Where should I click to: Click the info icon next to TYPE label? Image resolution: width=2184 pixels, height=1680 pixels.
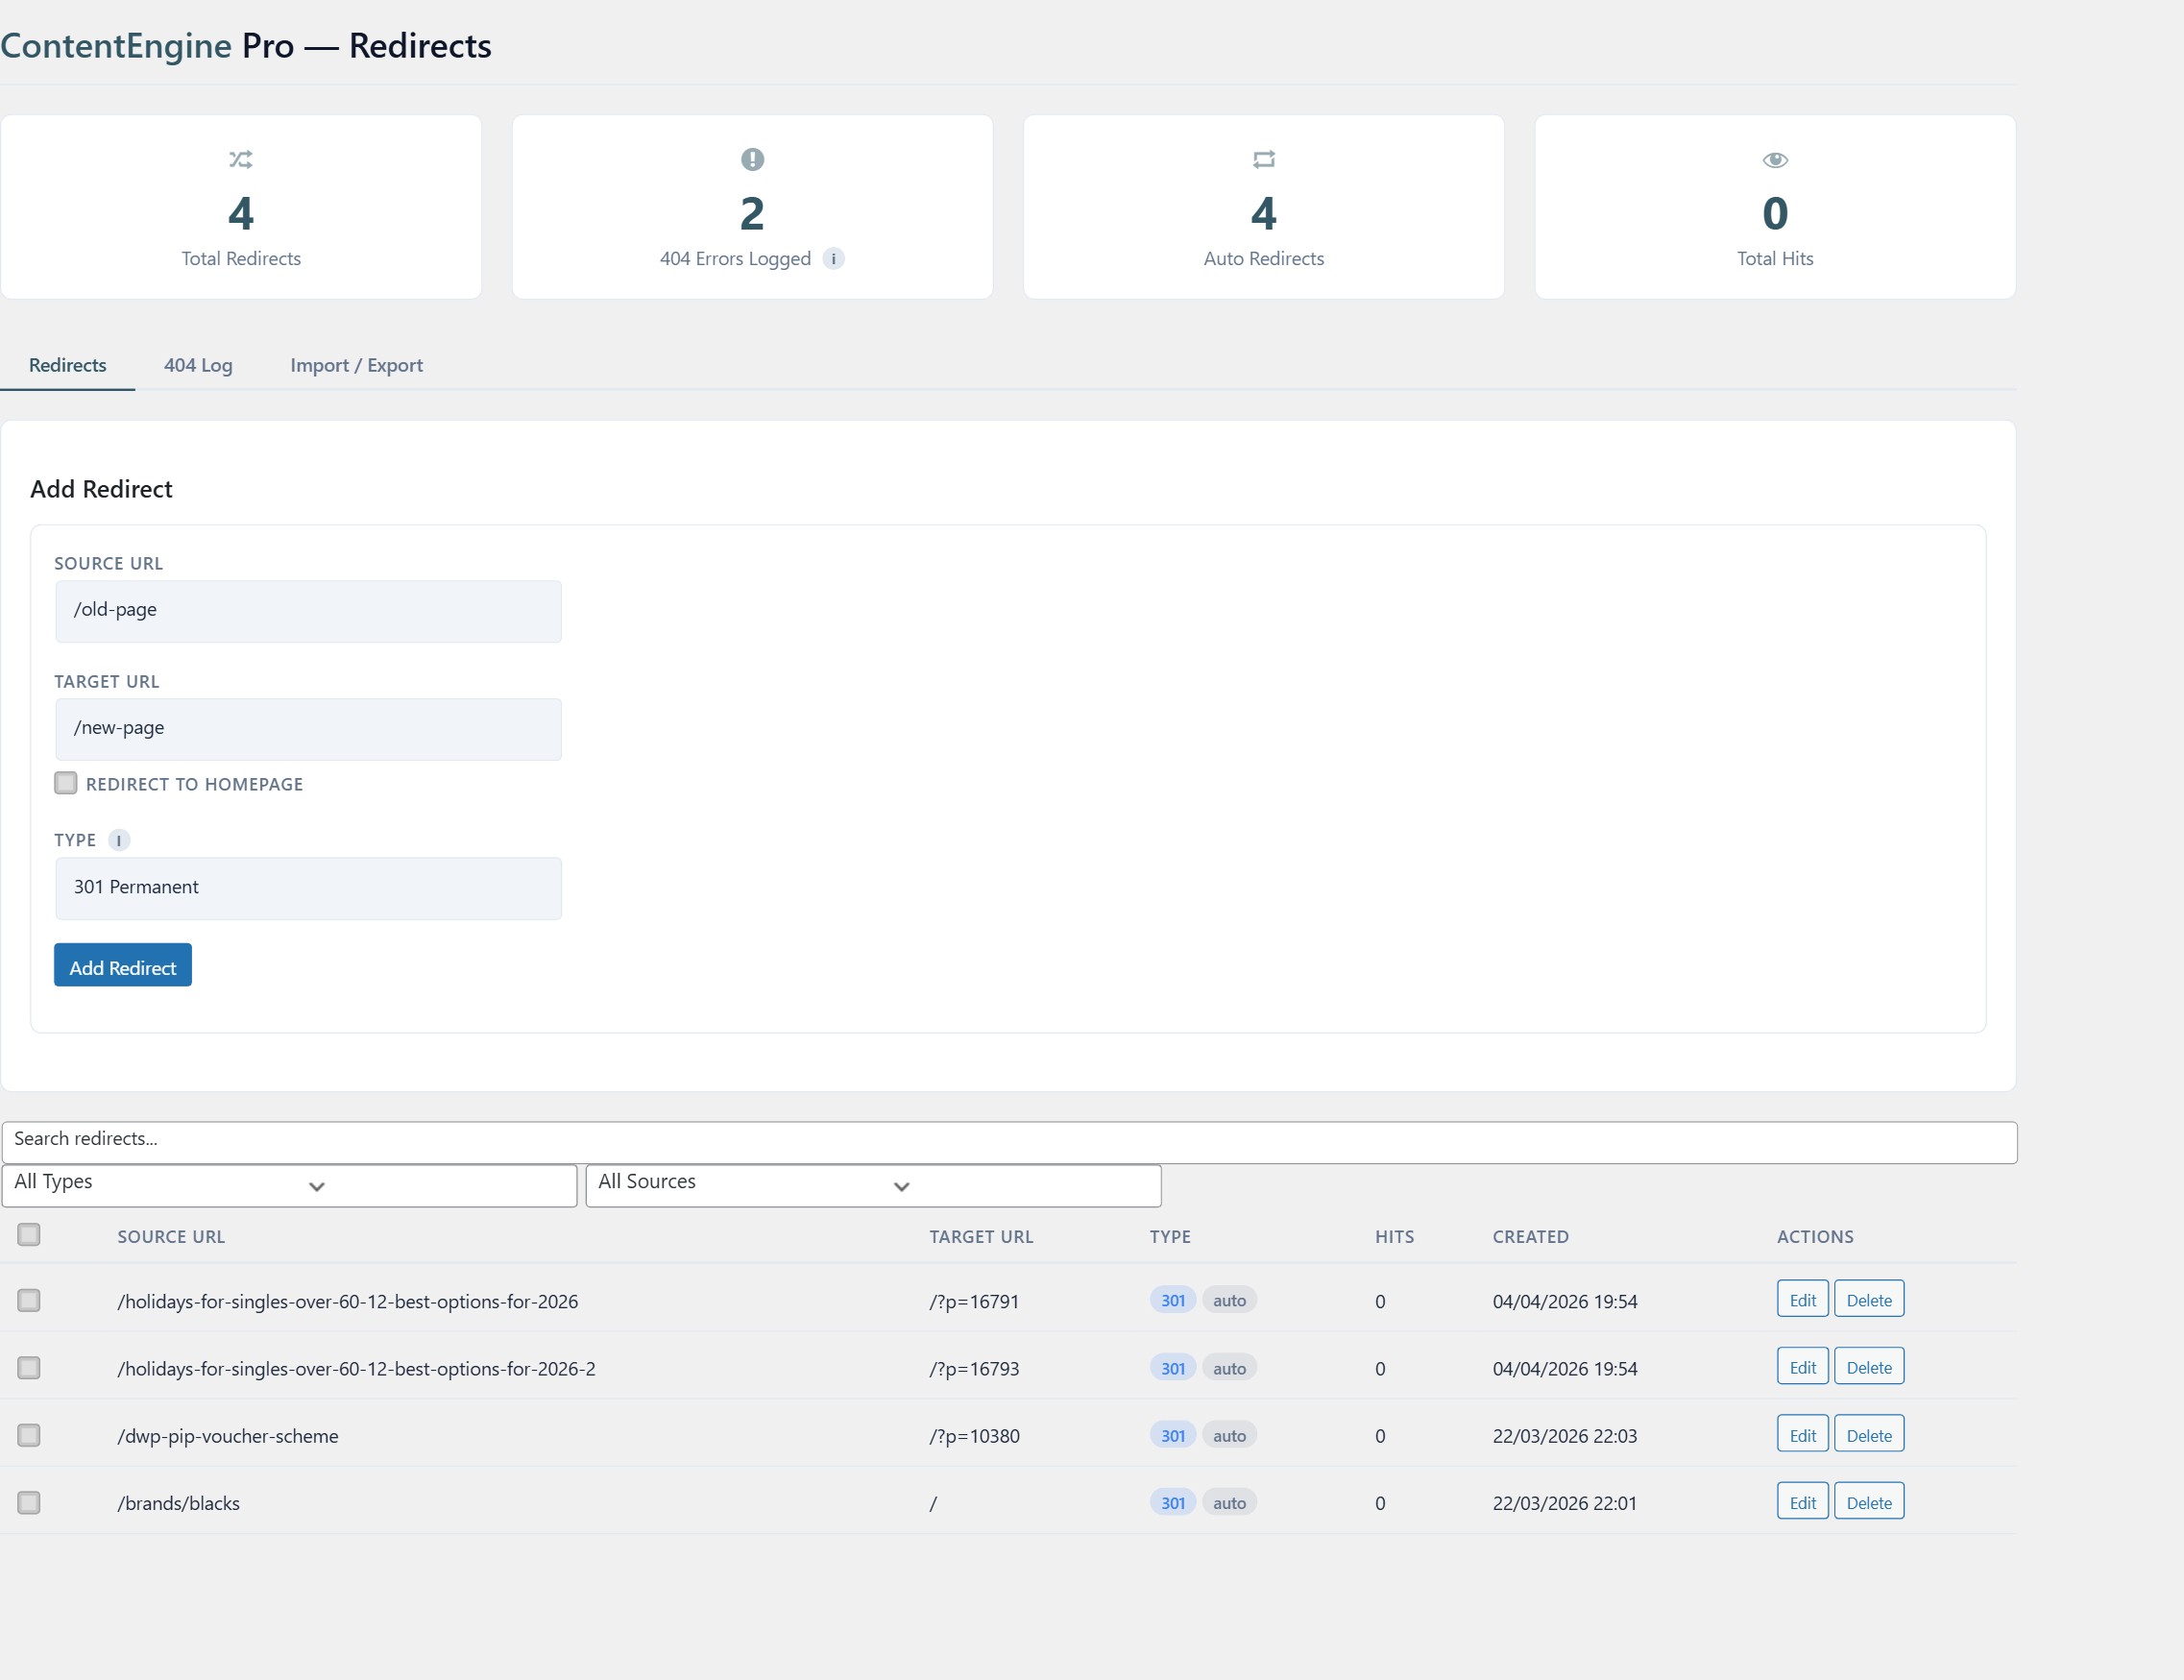coord(119,840)
